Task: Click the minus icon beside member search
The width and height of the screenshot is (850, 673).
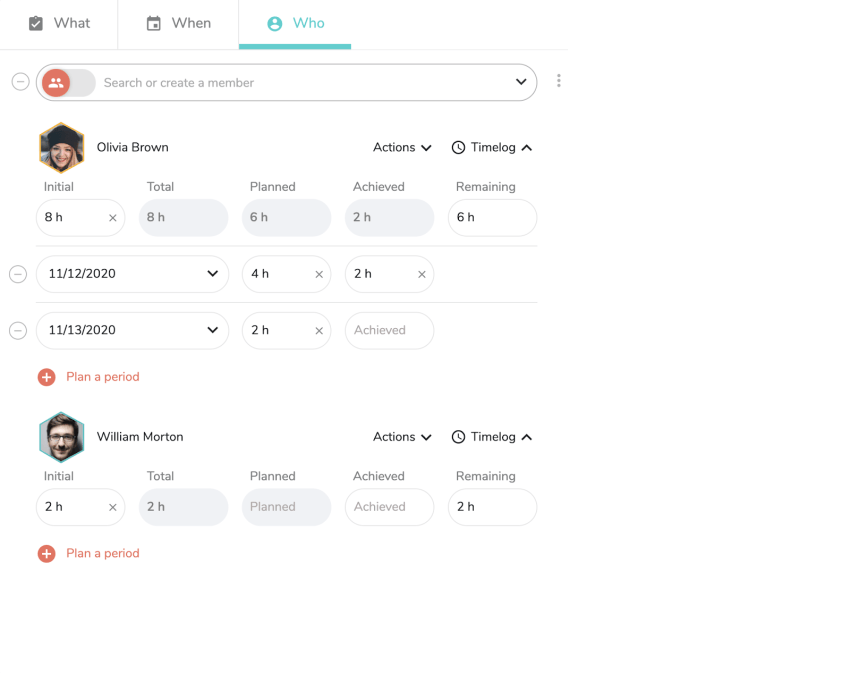Action: [x=21, y=82]
